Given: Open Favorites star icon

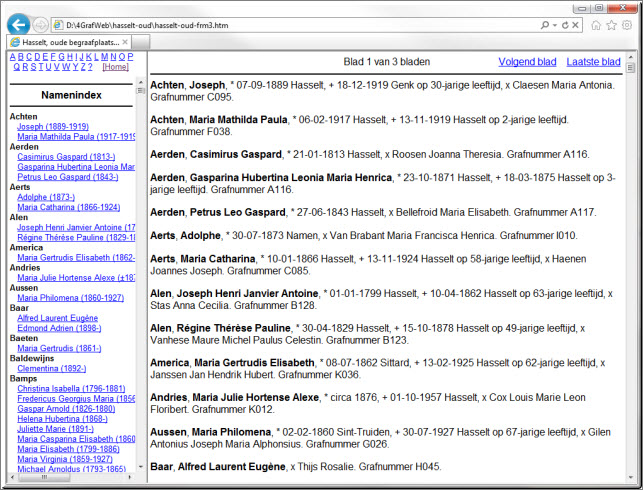Looking at the screenshot, I should tap(611, 24).
